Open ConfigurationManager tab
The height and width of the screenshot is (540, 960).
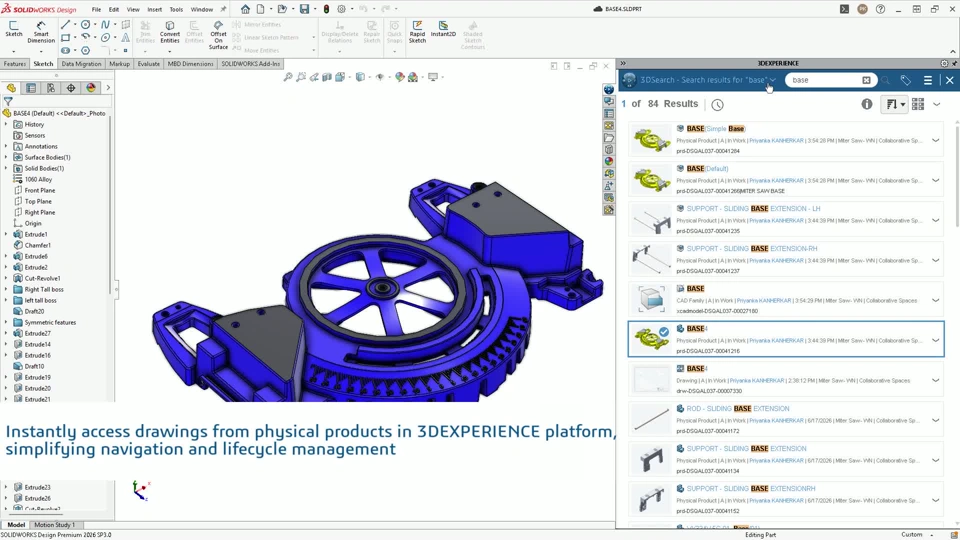[51, 88]
